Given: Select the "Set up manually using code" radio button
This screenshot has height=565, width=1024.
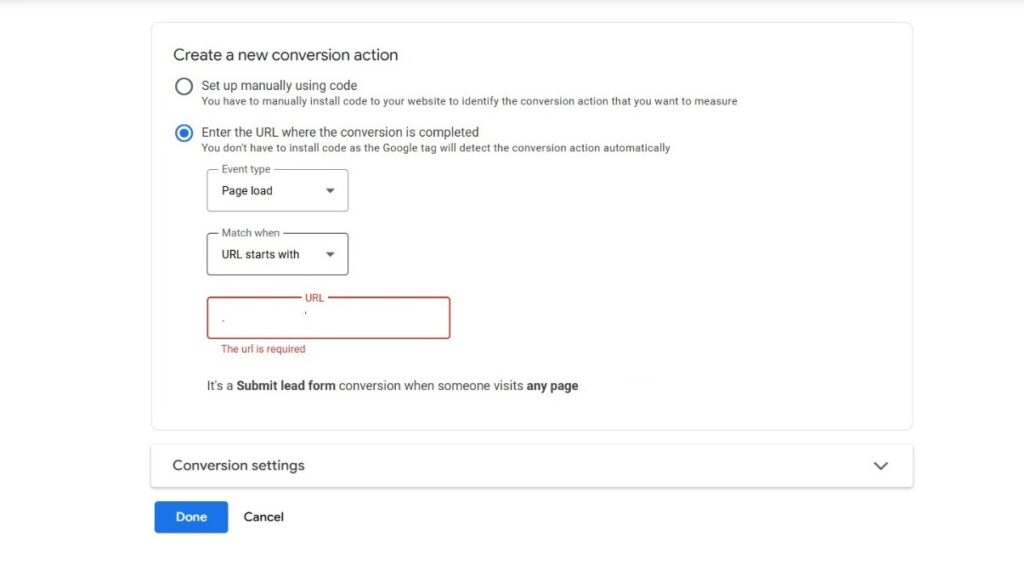Looking at the screenshot, I should (x=184, y=86).
